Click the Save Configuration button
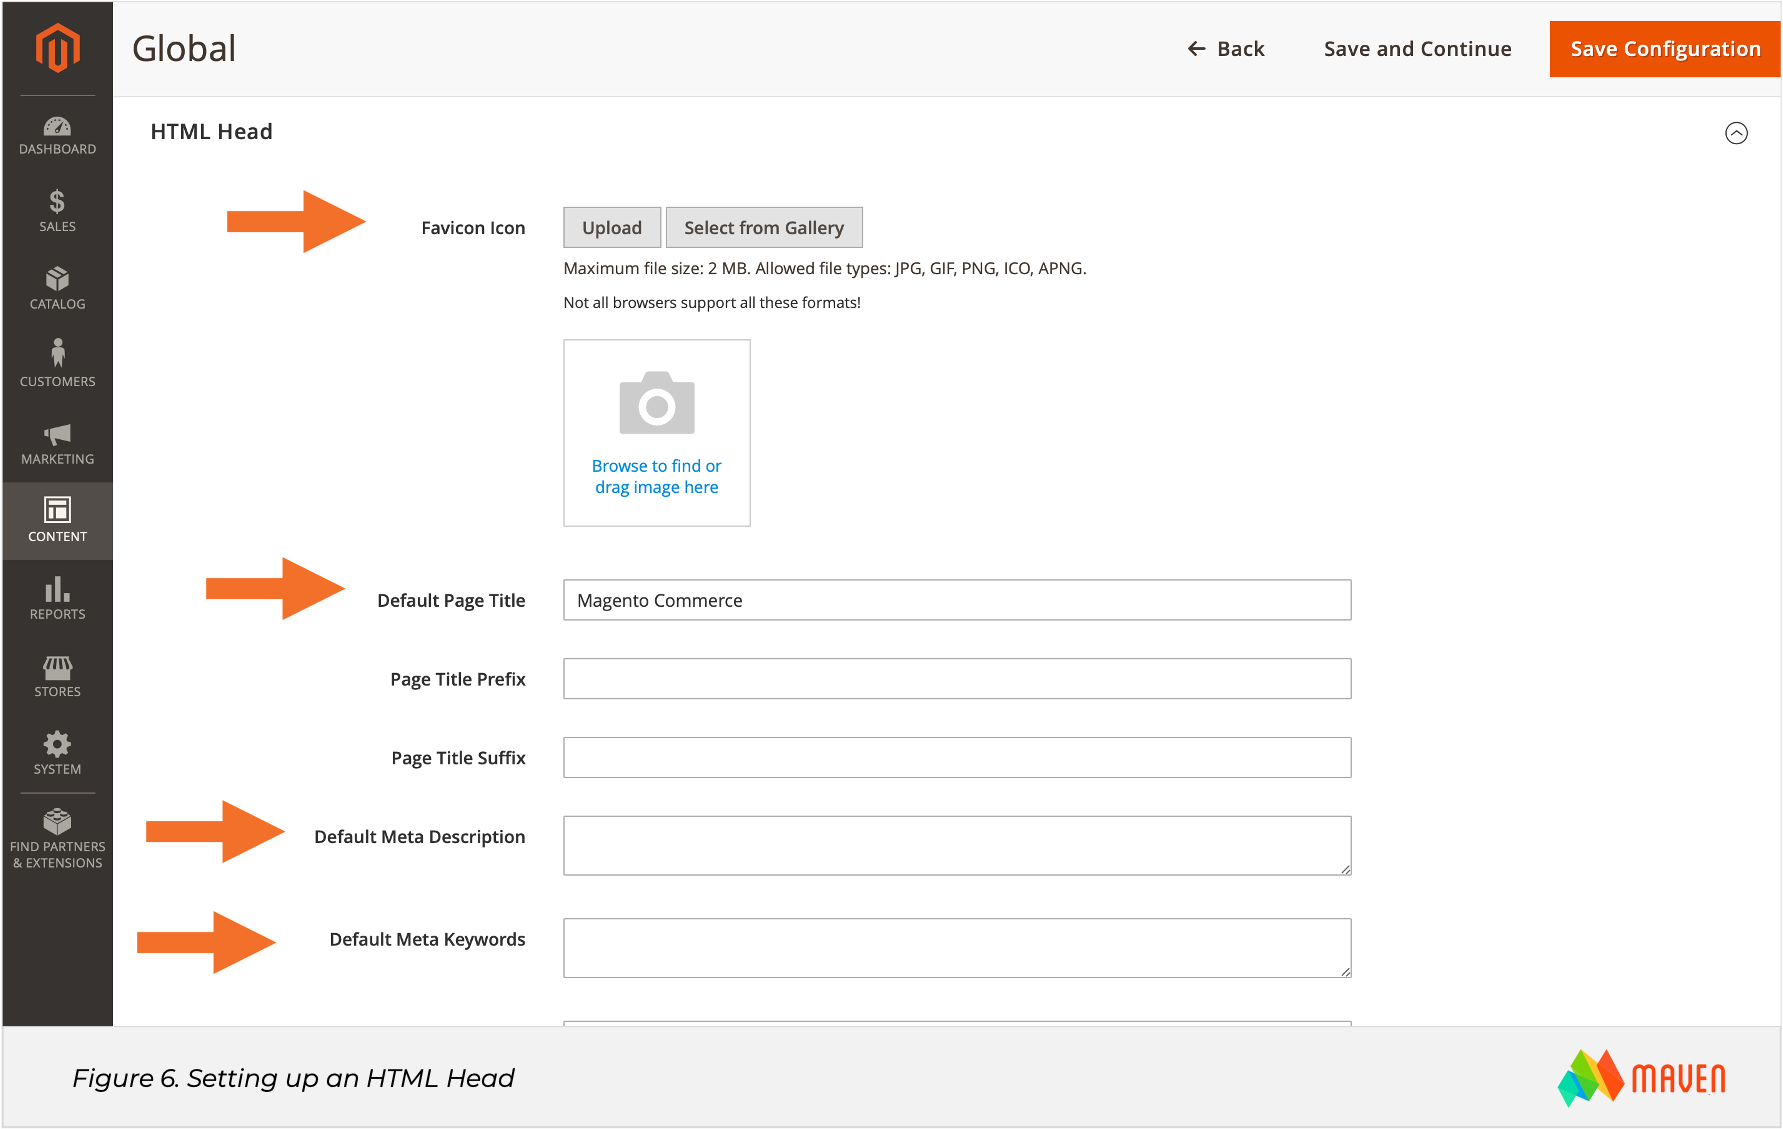The width and height of the screenshot is (1783, 1129). tap(1665, 49)
